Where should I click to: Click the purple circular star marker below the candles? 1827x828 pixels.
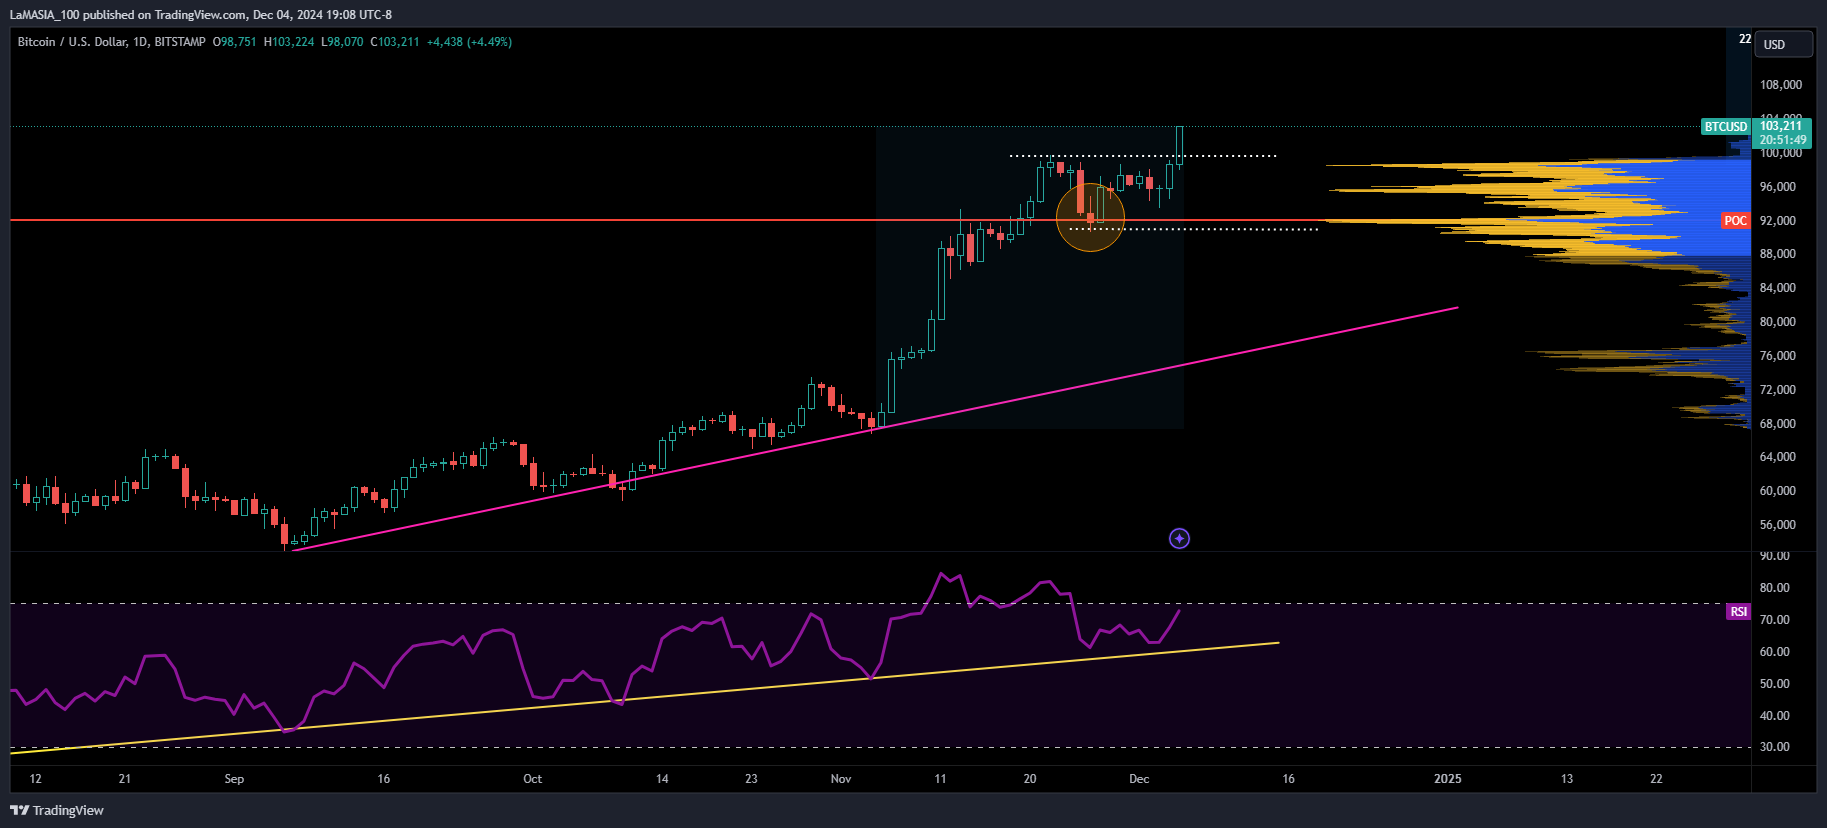(x=1179, y=539)
